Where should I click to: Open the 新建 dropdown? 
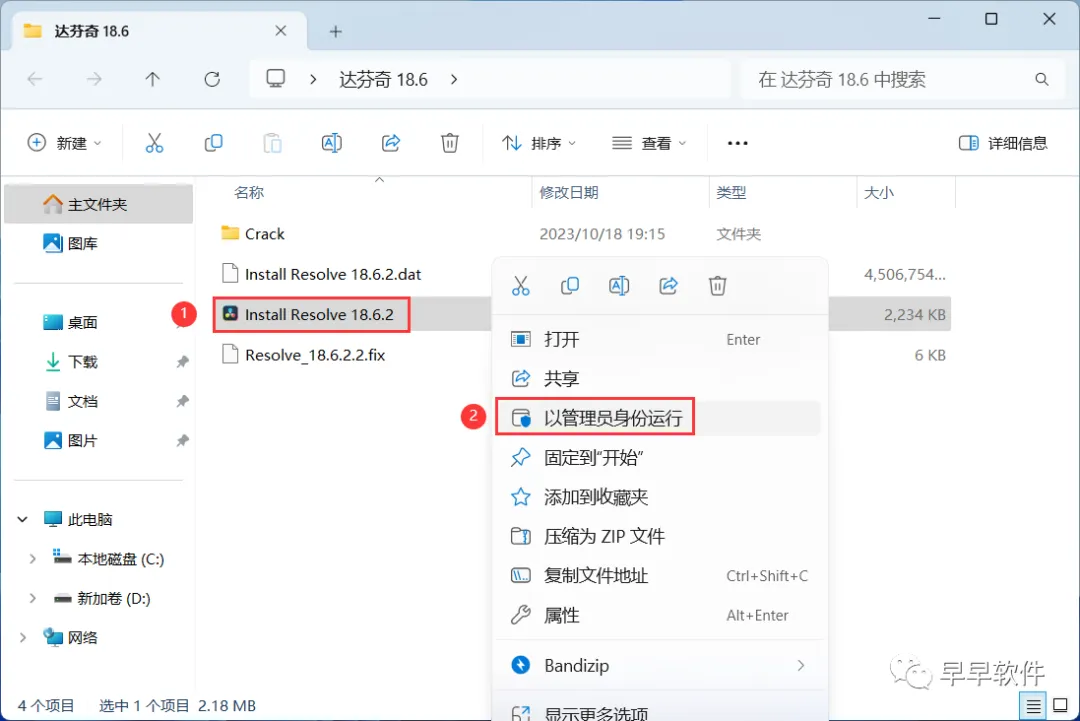click(x=65, y=143)
